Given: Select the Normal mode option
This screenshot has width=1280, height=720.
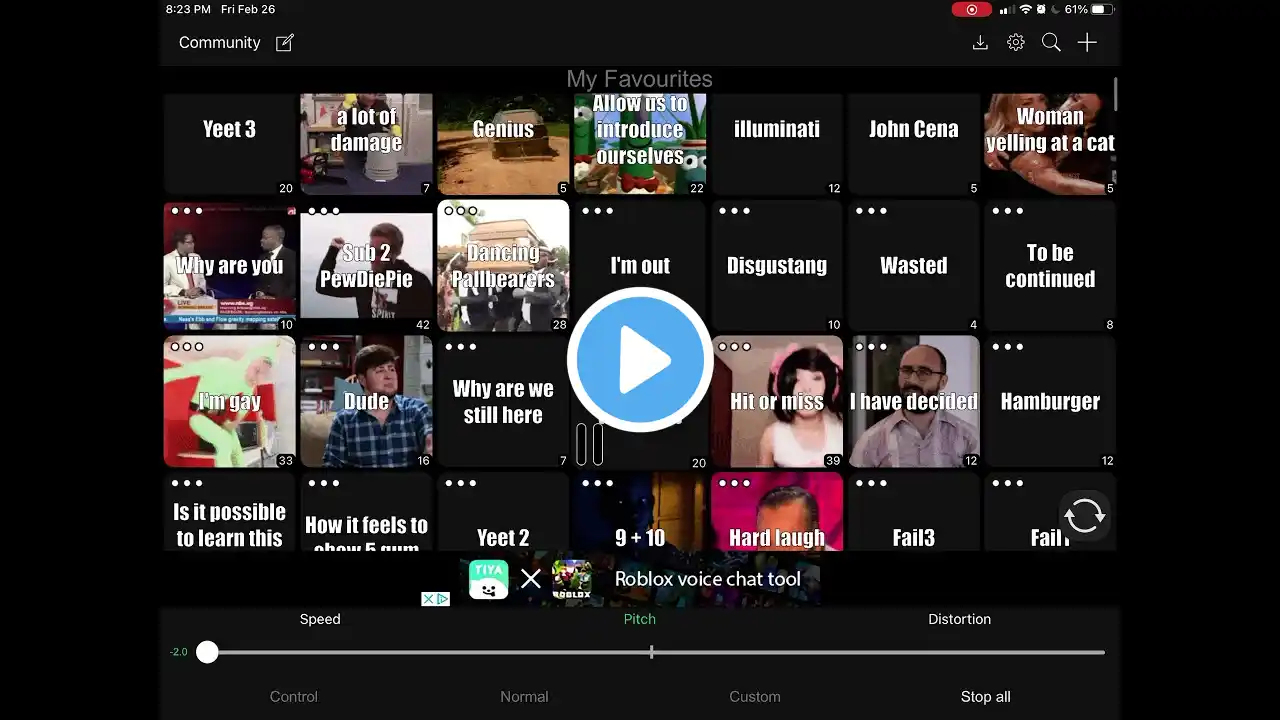Looking at the screenshot, I should [524, 697].
